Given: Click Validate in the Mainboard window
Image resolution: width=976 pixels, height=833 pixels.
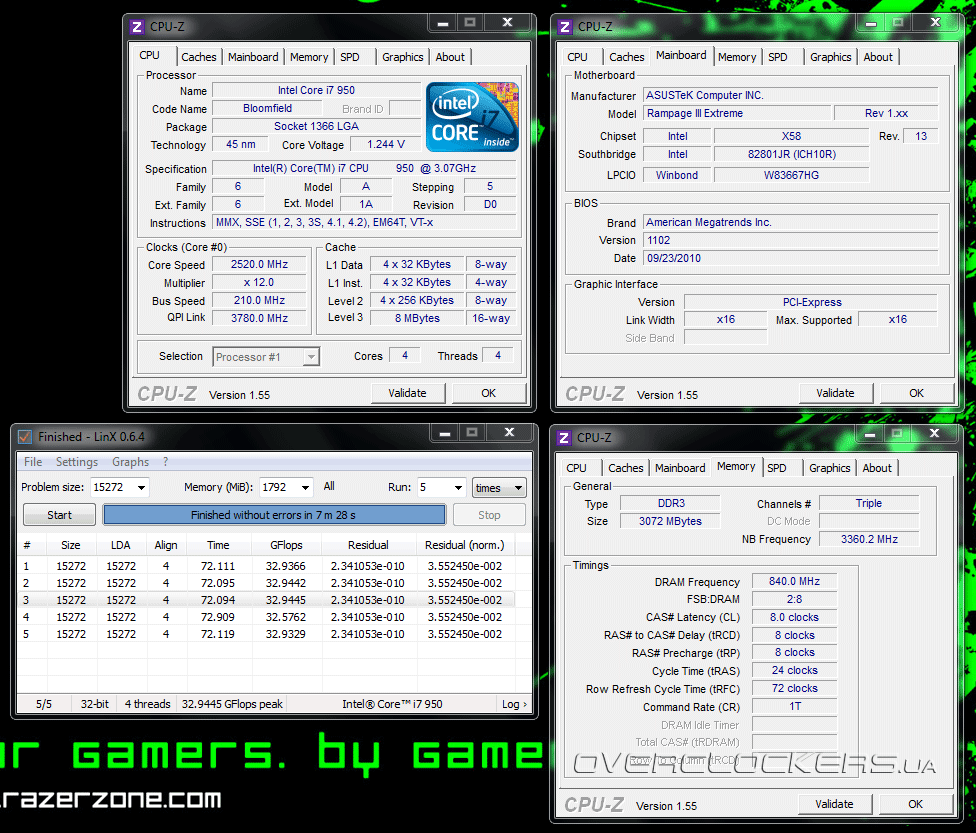Looking at the screenshot, I should 835,393.
